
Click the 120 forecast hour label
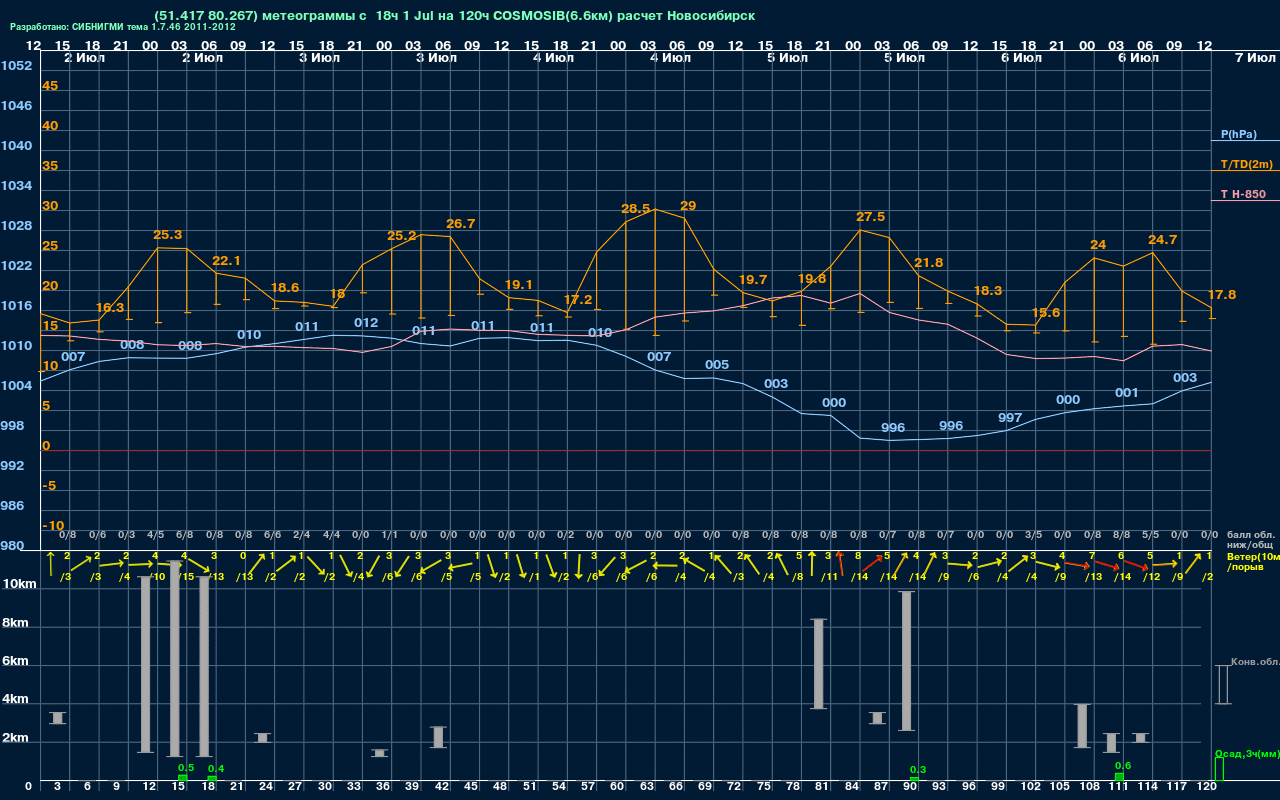pyautogui.click(x=1207, y=787)
